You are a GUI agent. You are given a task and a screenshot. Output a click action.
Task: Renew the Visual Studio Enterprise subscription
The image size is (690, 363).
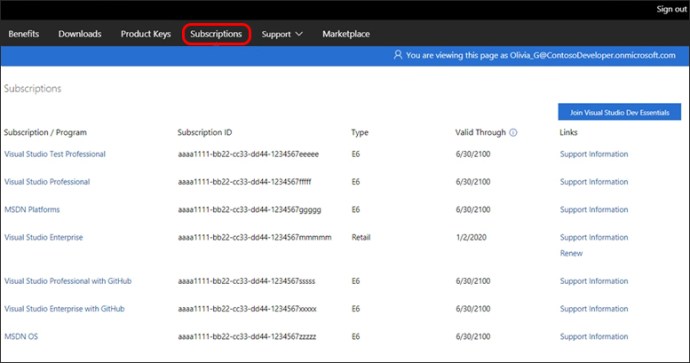click(571, 253)
